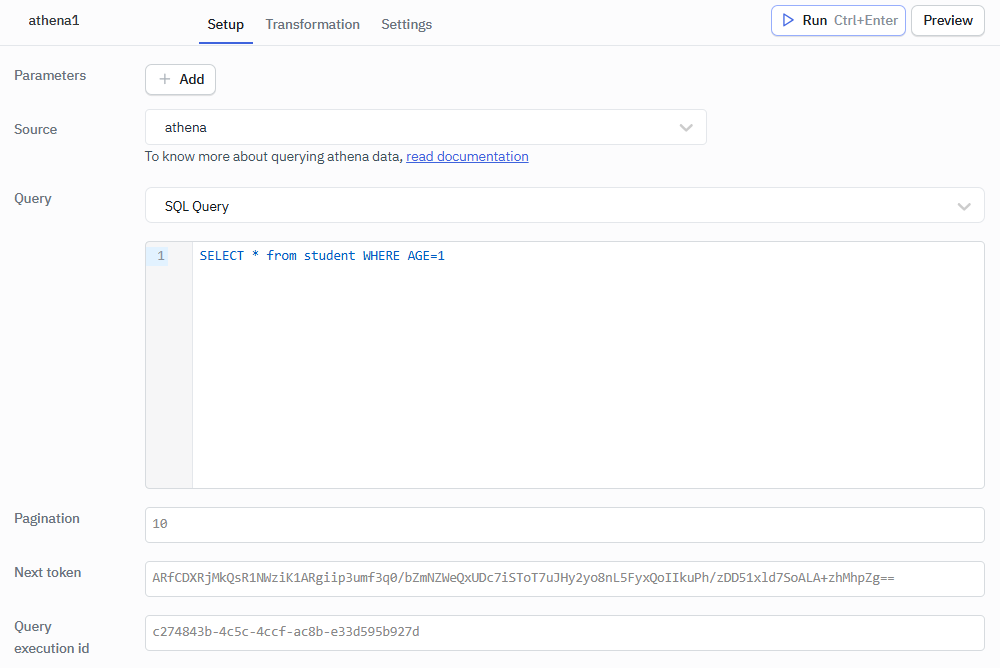The image size is (1000, 668).
Task: Add a new parameter
Action: pyautogui.click(x=181, y=79)
